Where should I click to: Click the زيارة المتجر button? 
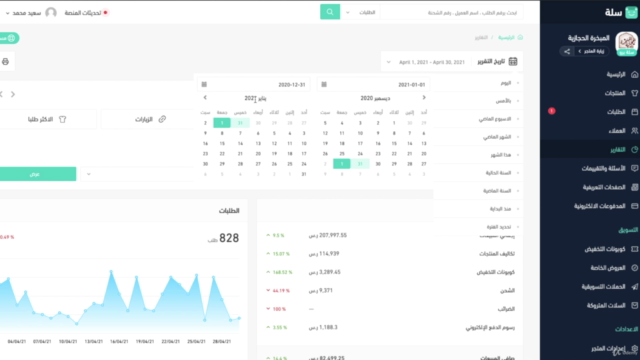coord(591,51)
